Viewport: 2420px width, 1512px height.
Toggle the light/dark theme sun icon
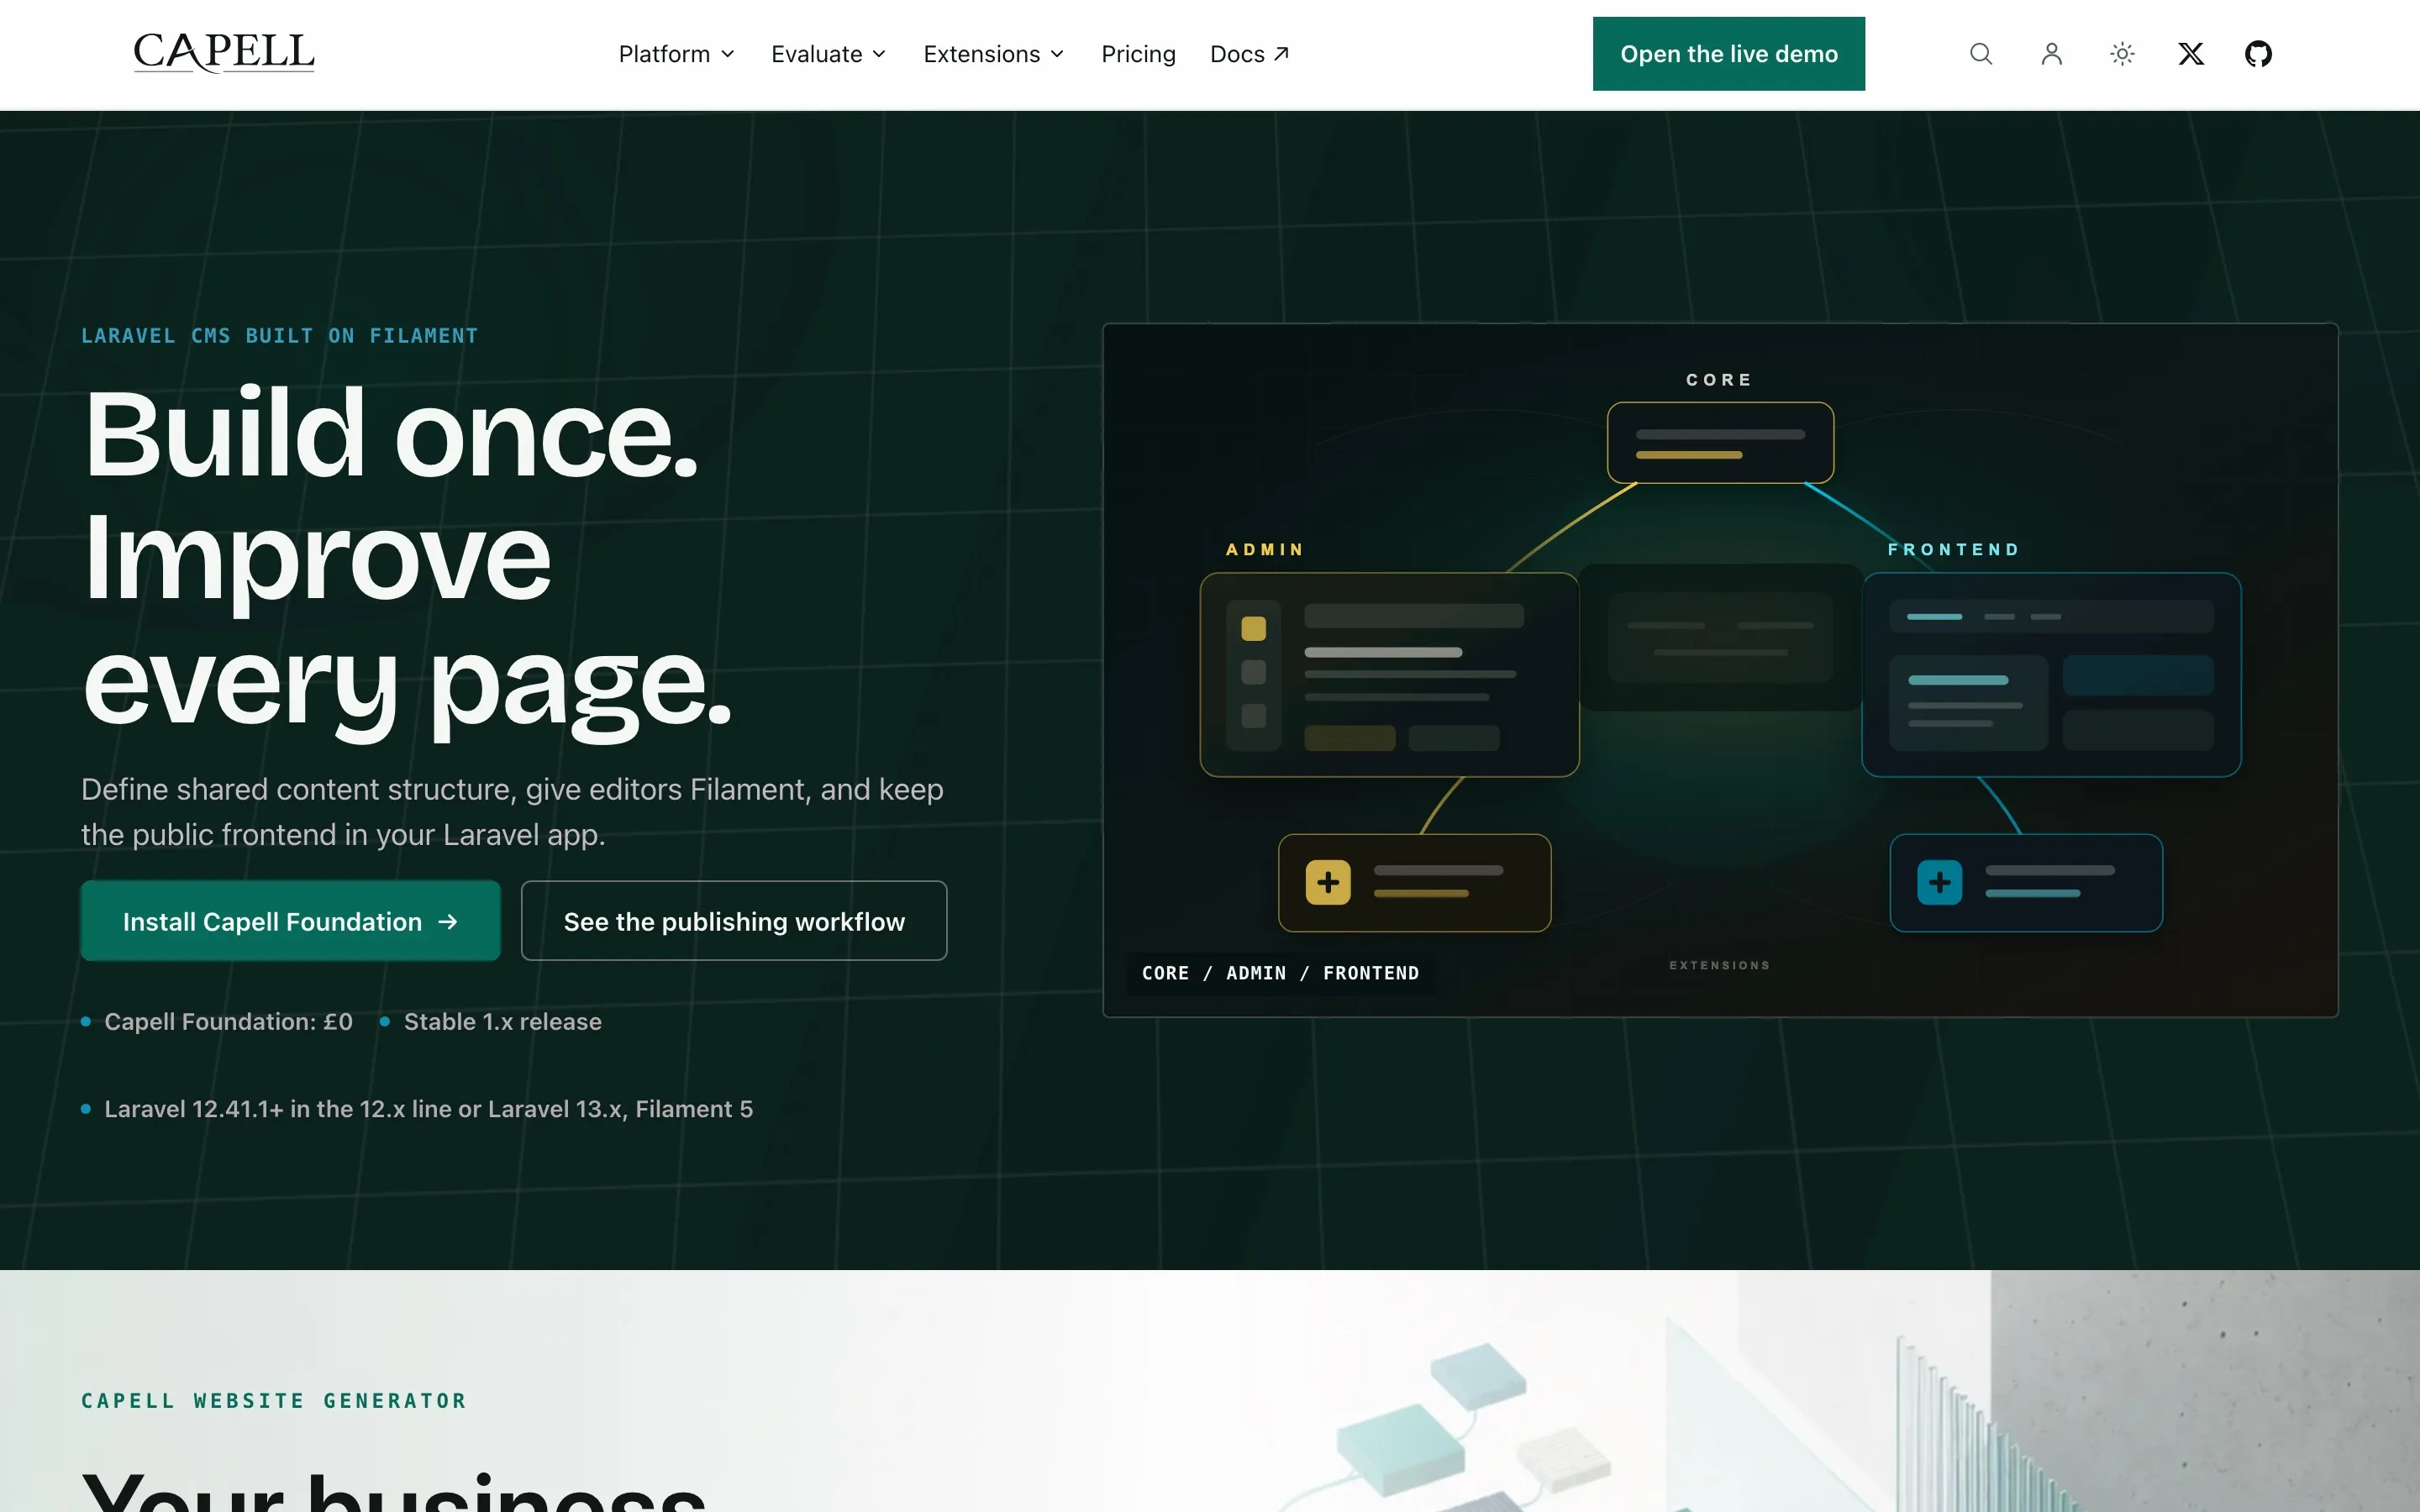pyautogui.click(x=2122, y=54)
